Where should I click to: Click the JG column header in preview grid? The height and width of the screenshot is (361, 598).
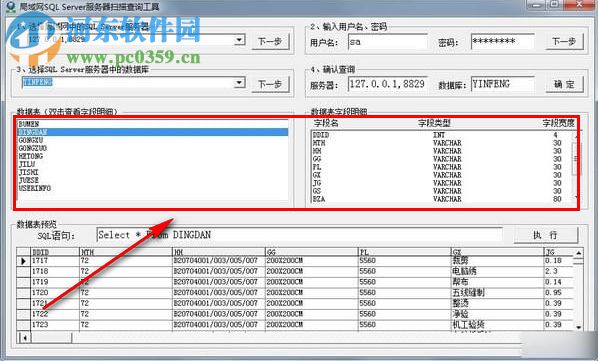558,252
